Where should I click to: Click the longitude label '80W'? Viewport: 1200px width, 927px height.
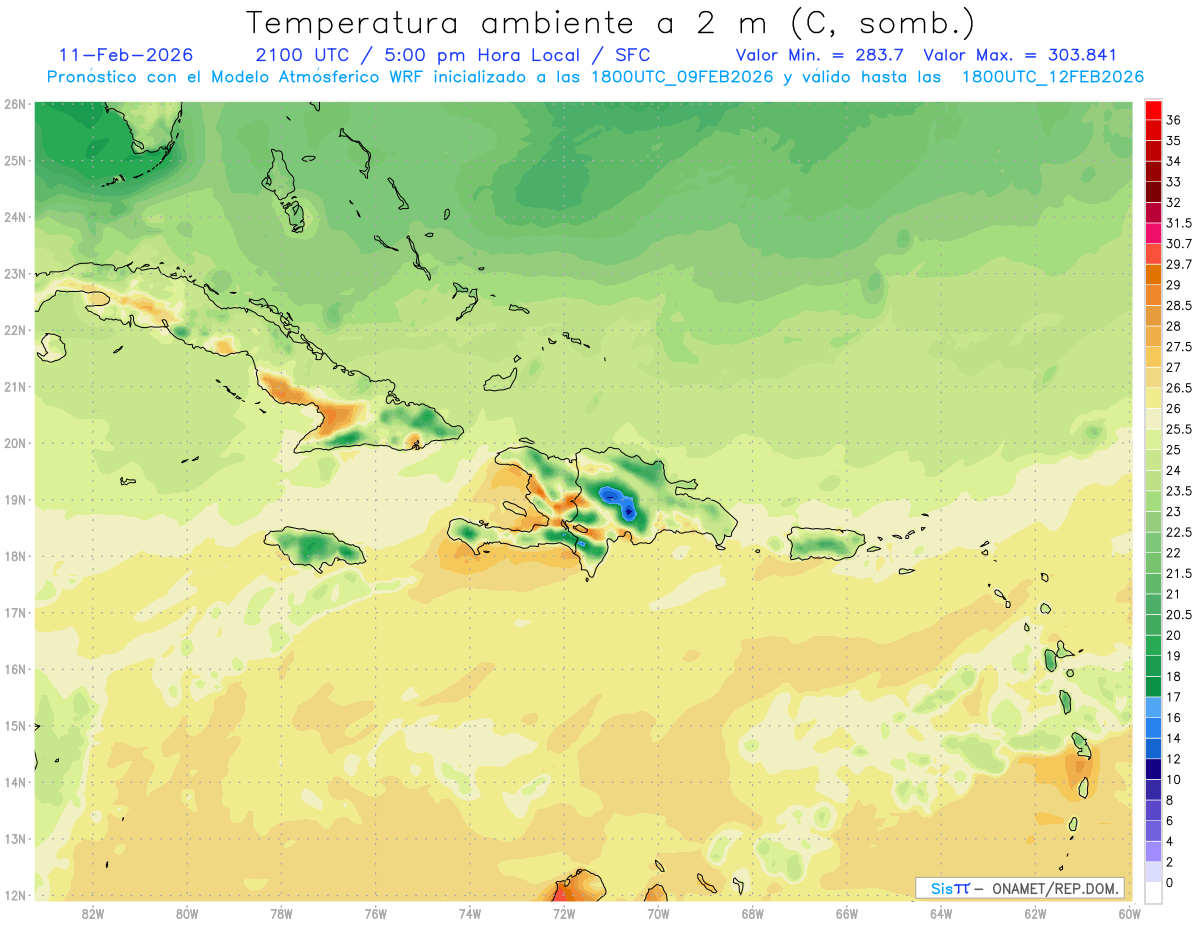tap(187, 913)
